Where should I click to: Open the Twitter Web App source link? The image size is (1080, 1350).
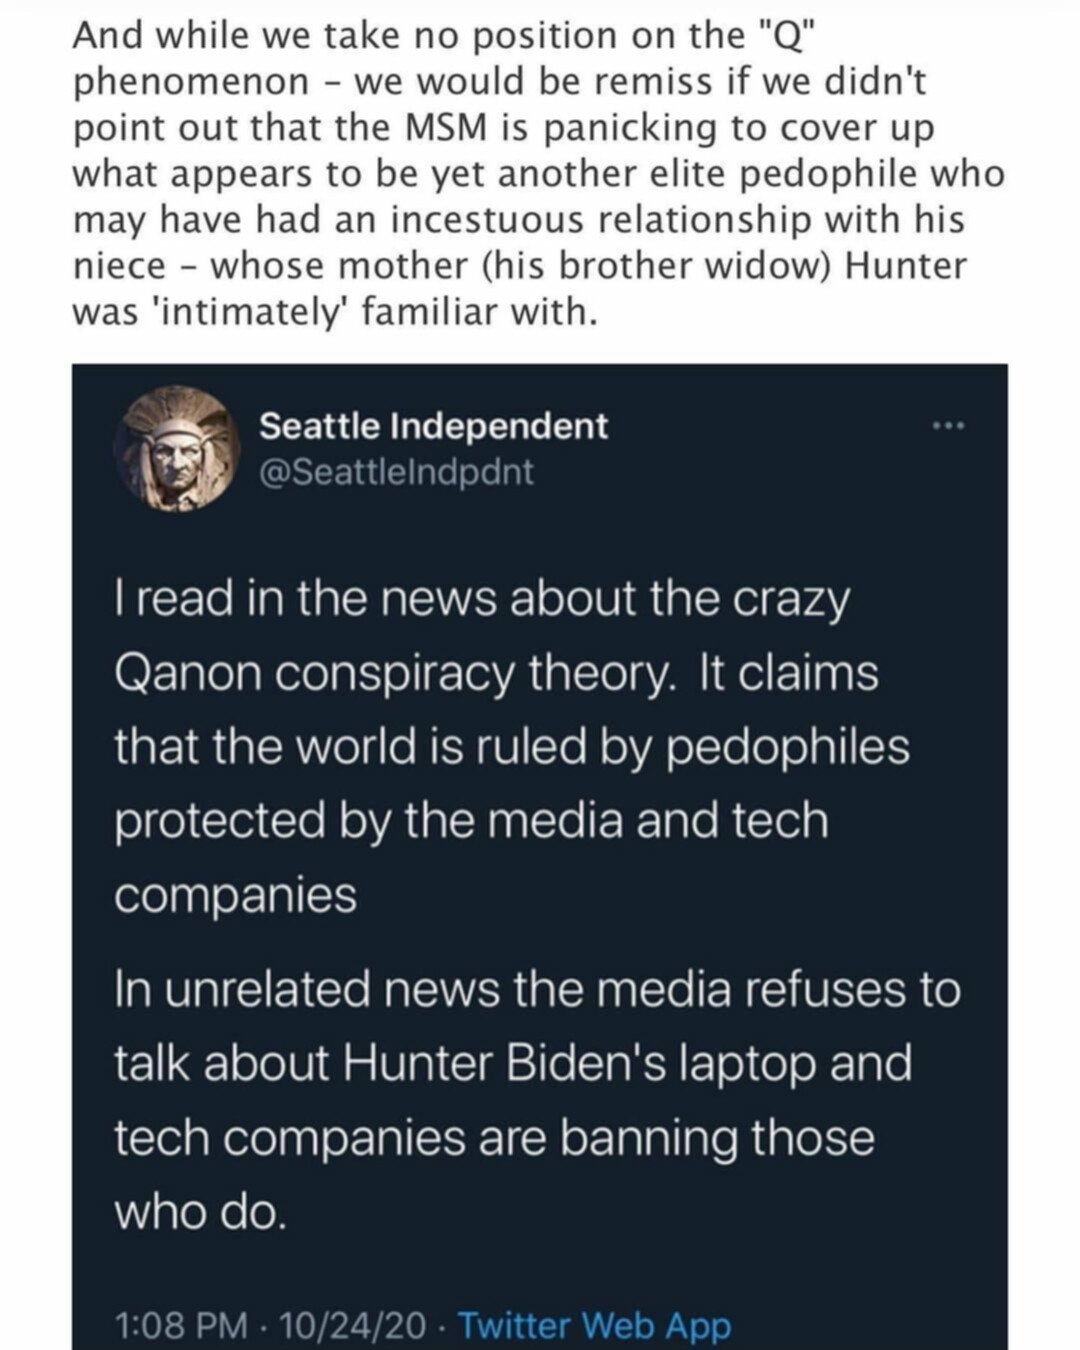595,1325
